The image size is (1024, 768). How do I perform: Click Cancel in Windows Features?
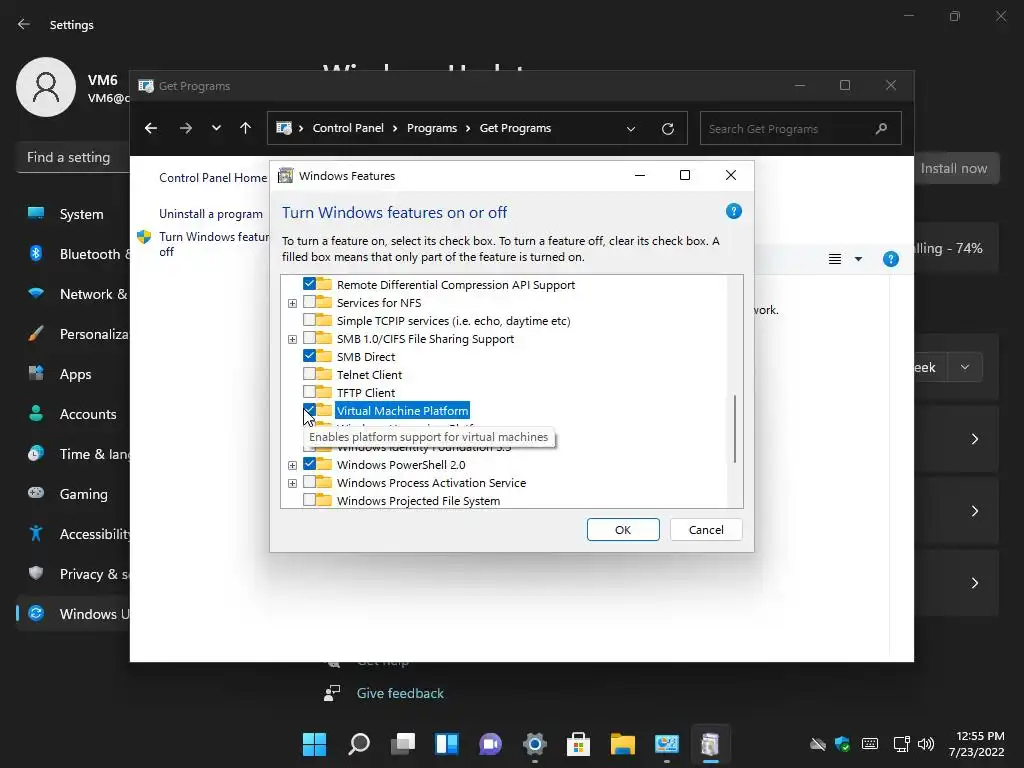click(706, 530)
